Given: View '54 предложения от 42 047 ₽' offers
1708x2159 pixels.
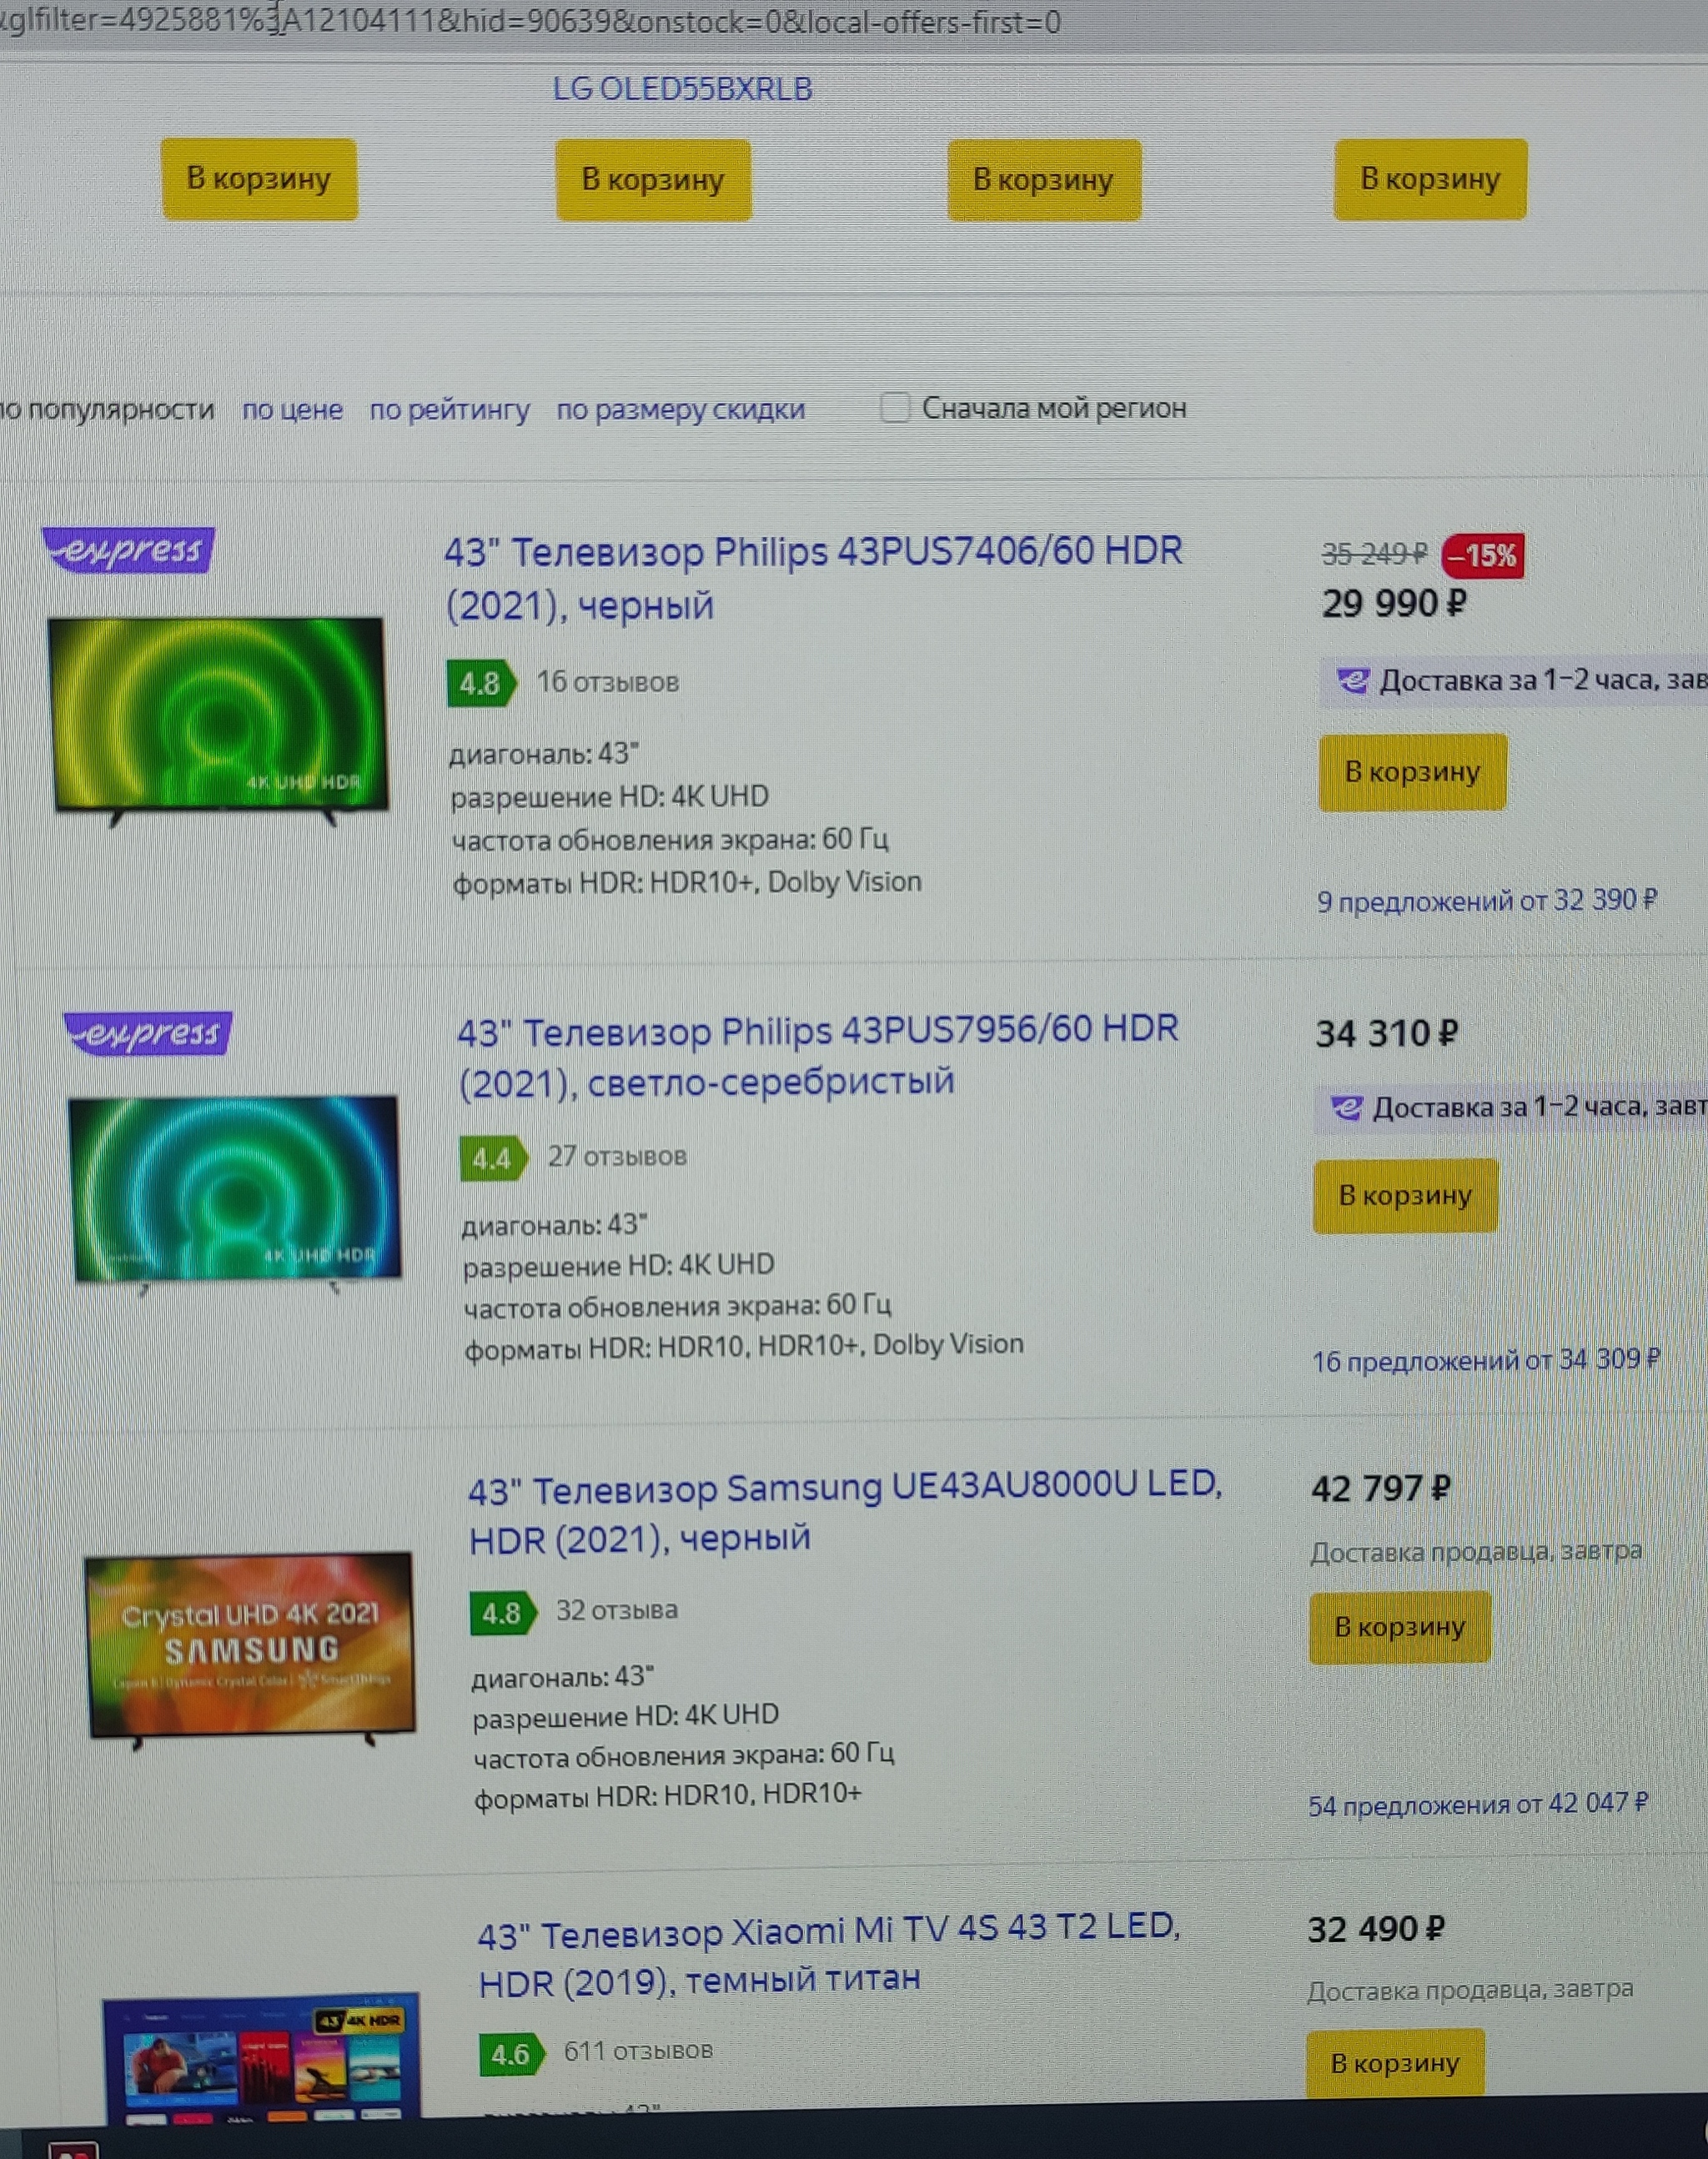Looking at the screenshot, I should tap(1478, 1805).
